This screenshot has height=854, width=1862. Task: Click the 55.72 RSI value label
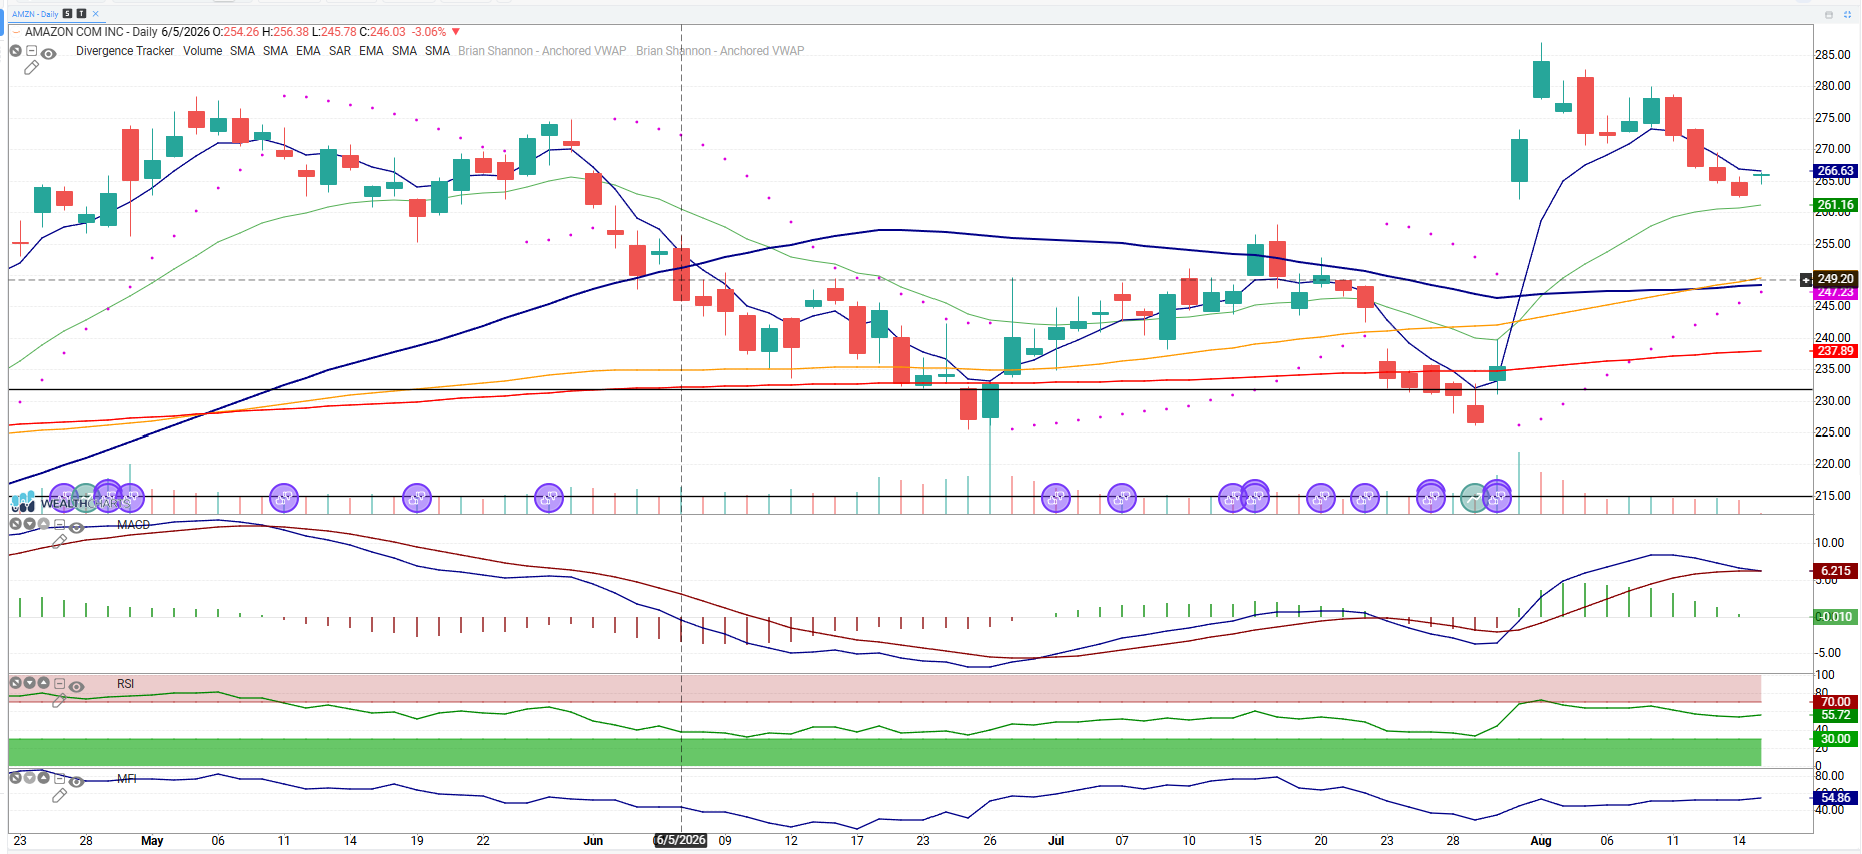(1835, 715)
